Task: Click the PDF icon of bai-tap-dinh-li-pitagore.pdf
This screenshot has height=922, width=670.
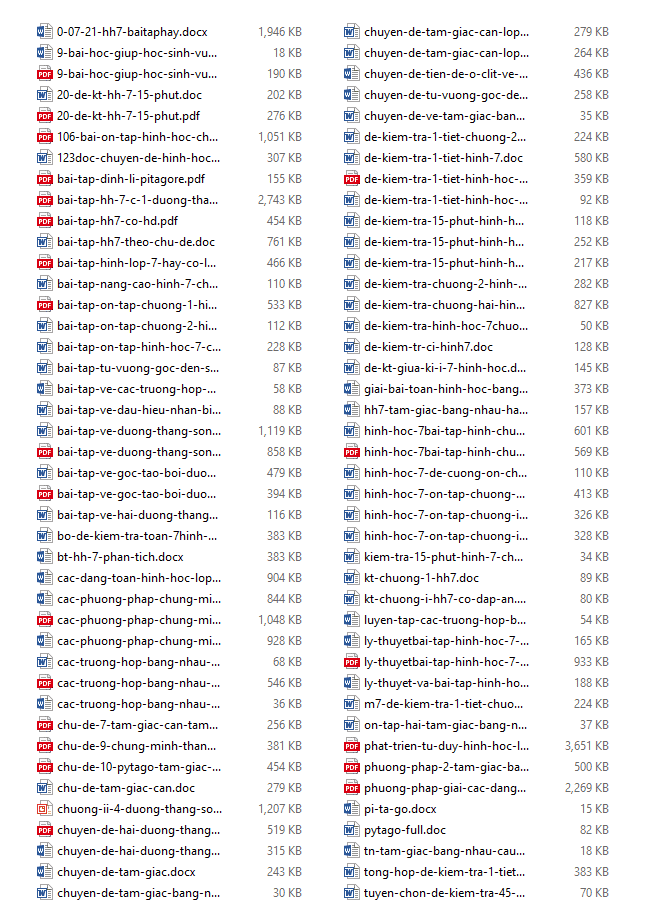Action: 44,179
